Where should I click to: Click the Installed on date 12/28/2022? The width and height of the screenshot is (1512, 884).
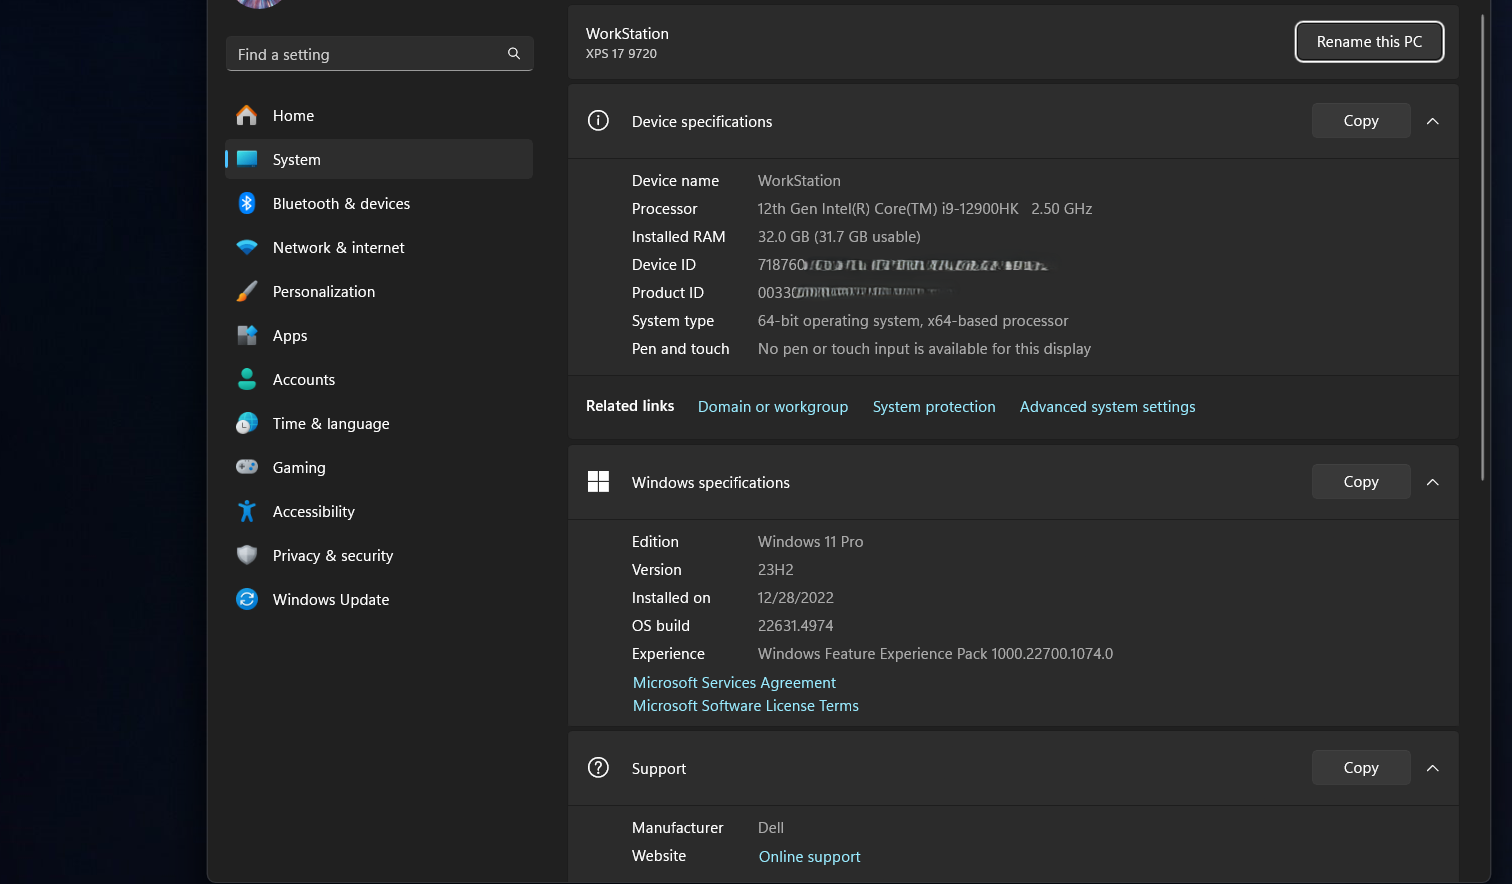point(795,598)
